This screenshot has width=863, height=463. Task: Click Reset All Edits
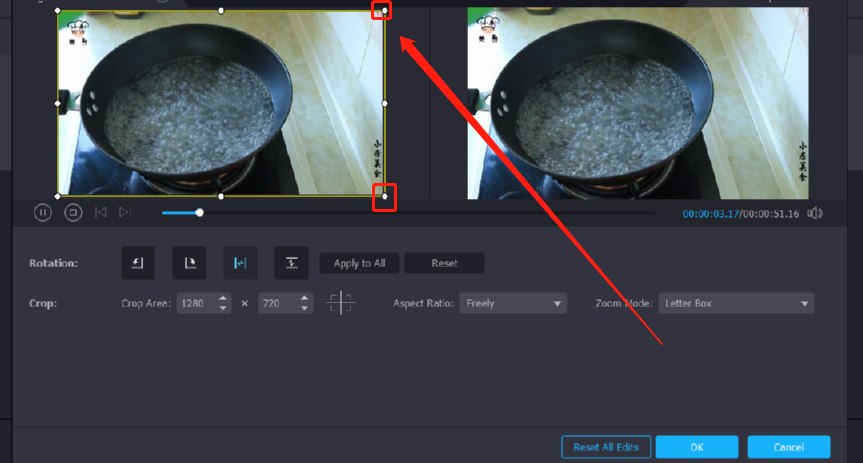pyautogui.click(x=606, y=446)
